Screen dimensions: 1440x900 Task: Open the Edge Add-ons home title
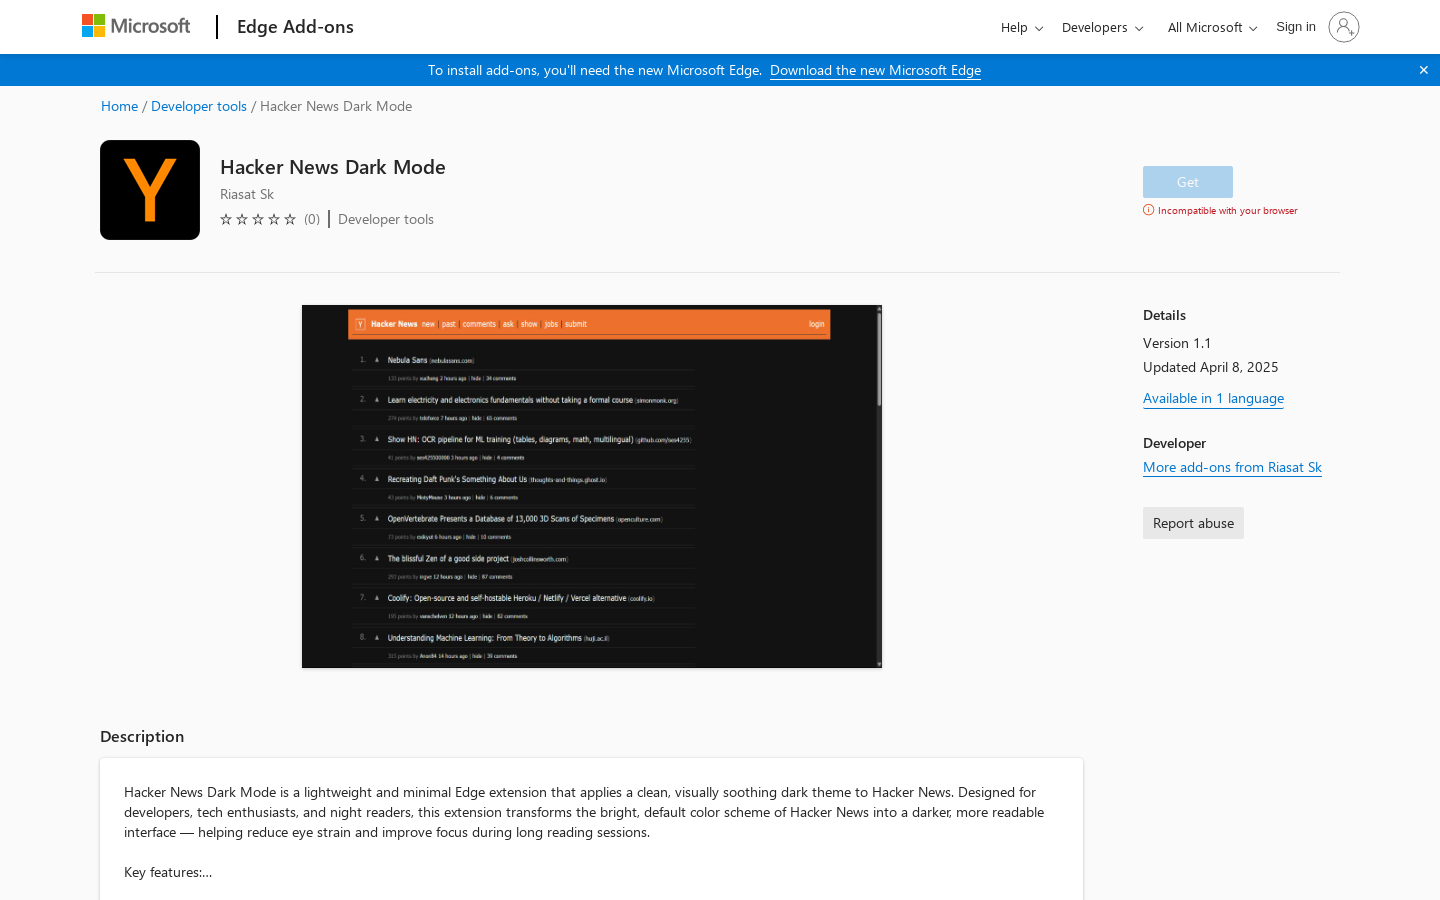point(295,27)
